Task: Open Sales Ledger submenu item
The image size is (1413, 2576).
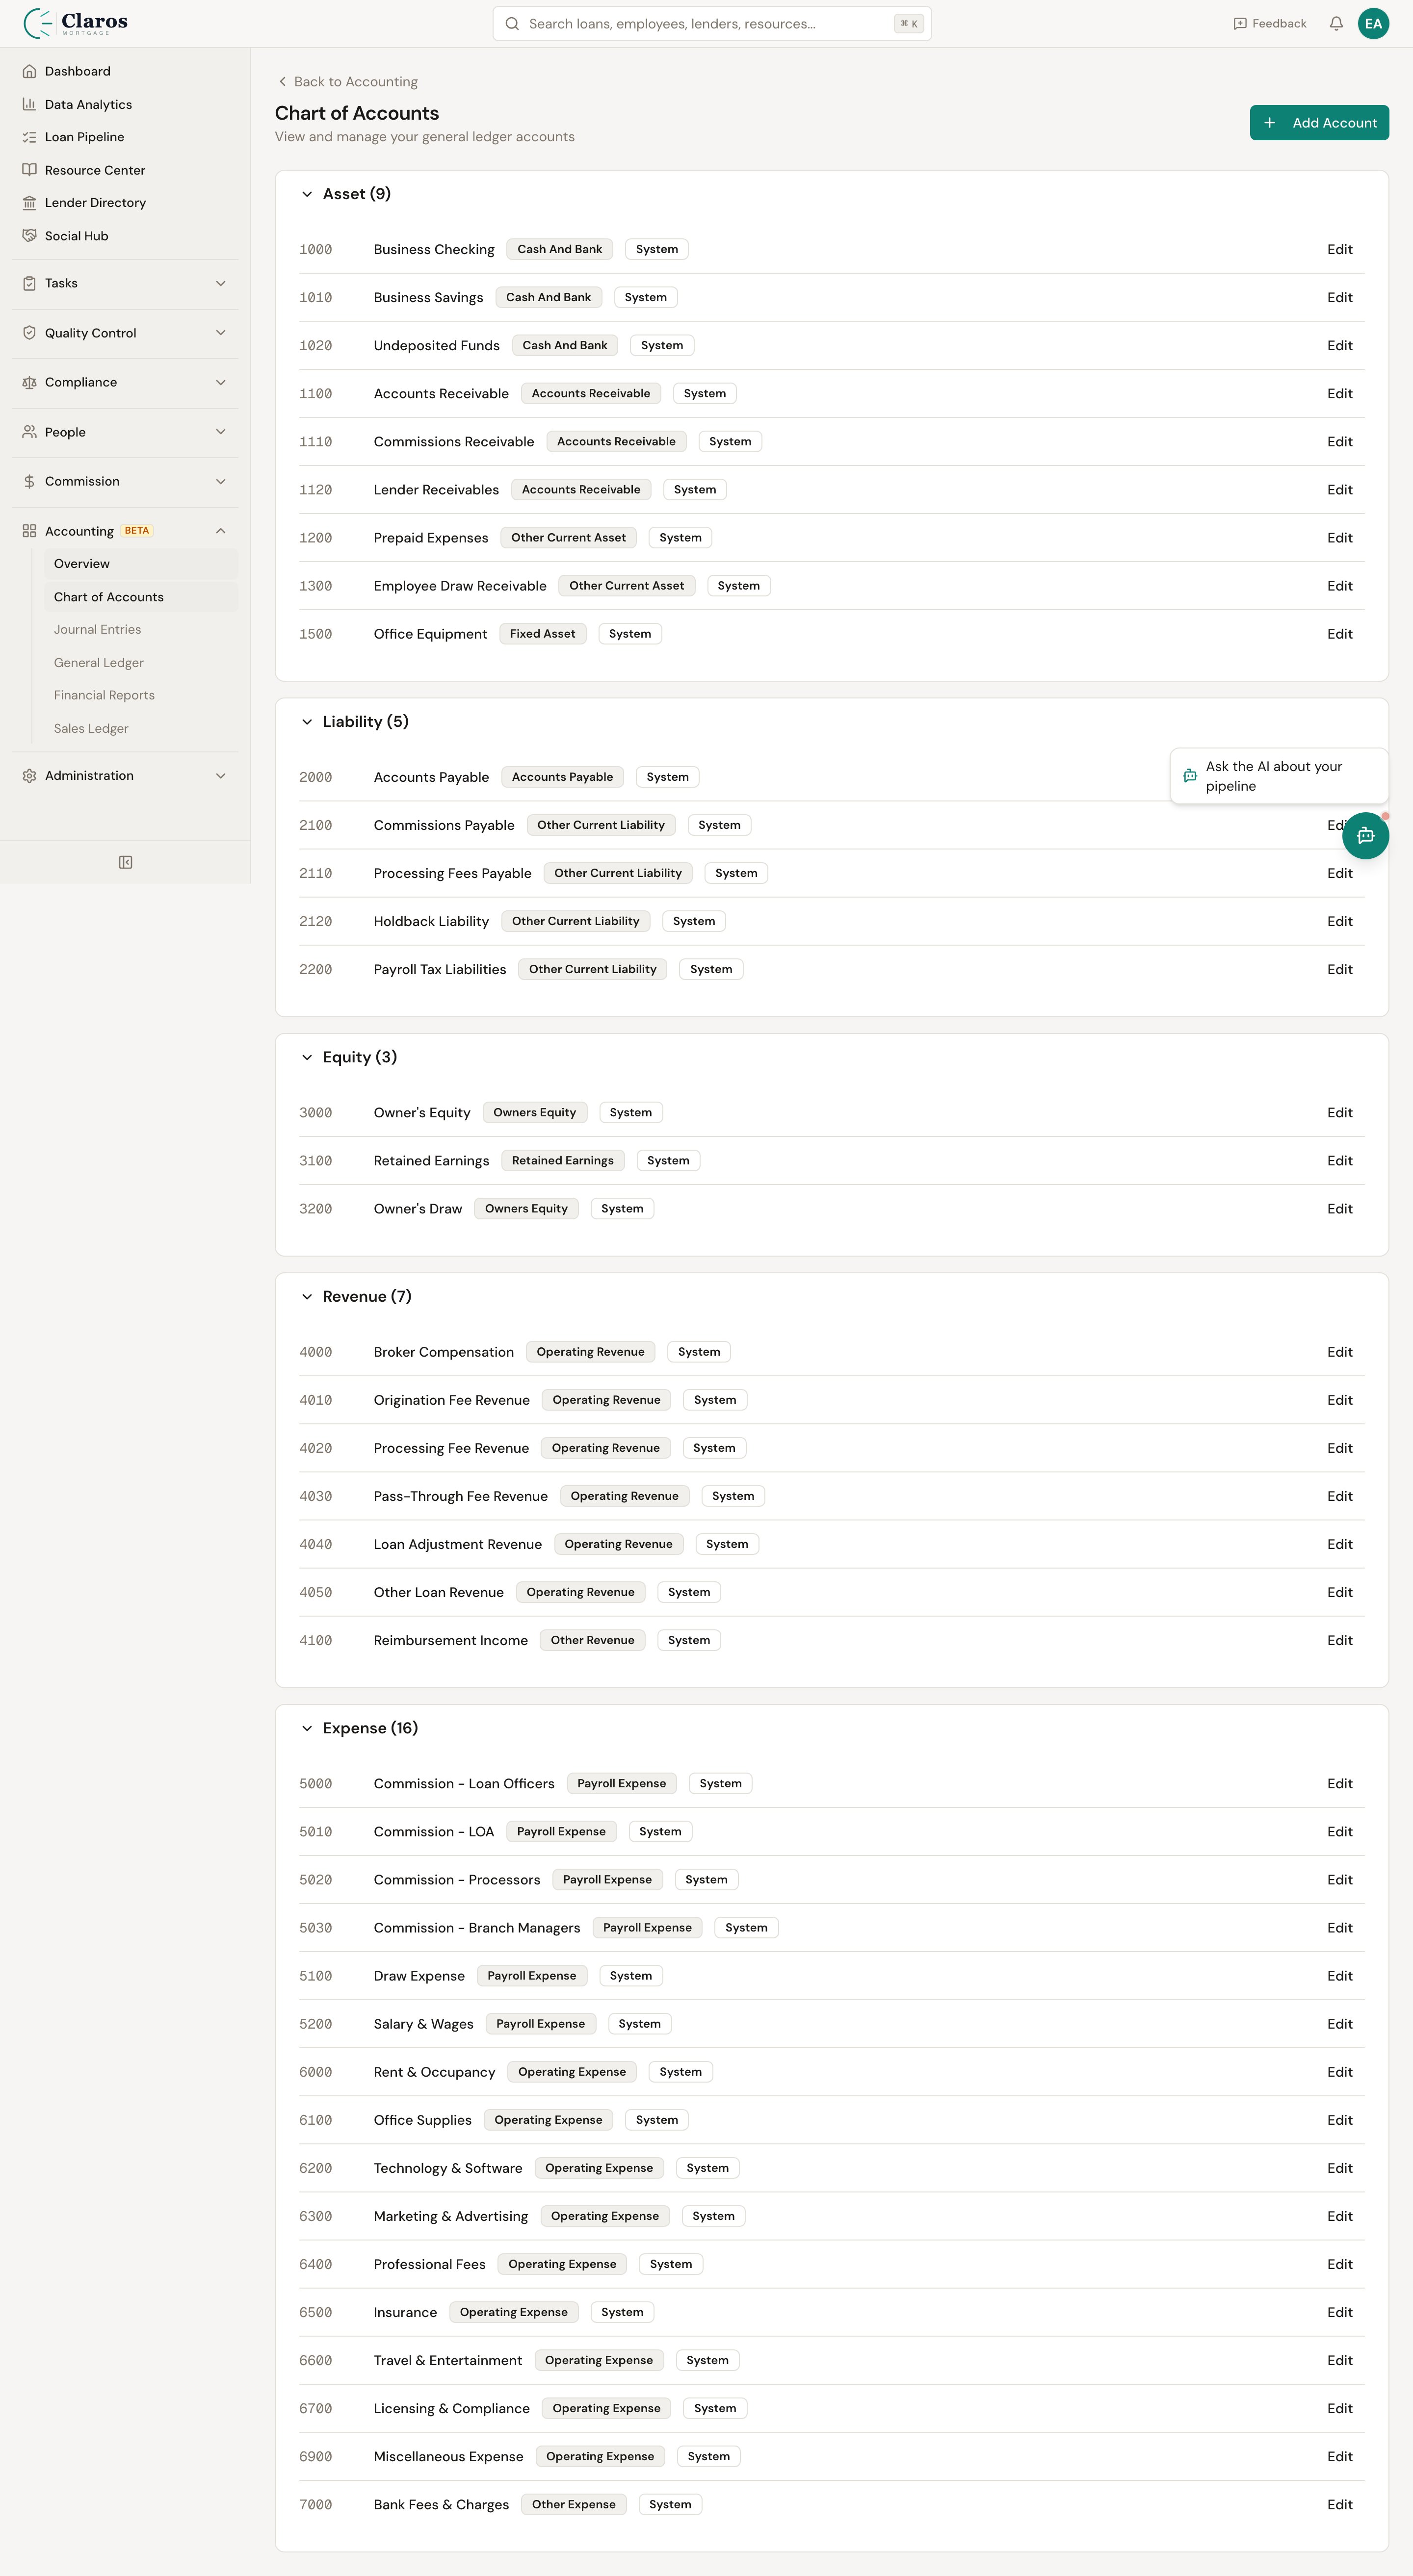Action: pyautogui.click(x=140, y=729)
